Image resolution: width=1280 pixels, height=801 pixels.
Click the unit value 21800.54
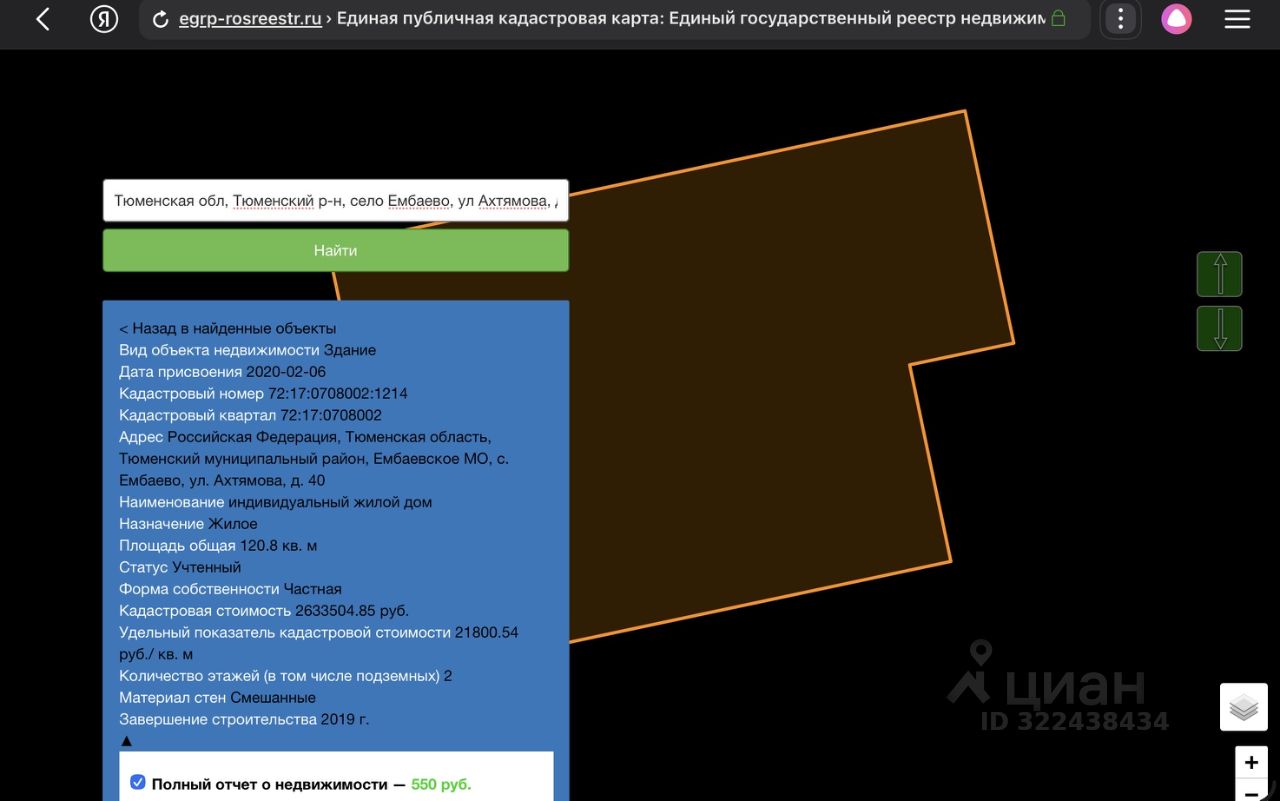click(487, 632)
